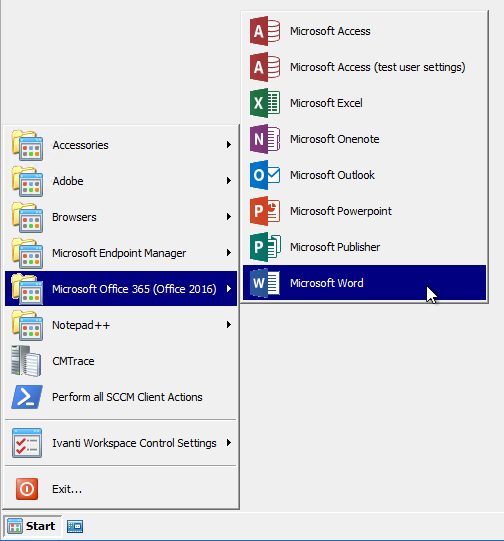Viewport: 504px width, 541px height.
Task: Open Microsoft Access (test user settings) entry
Action: pos(364,67)
